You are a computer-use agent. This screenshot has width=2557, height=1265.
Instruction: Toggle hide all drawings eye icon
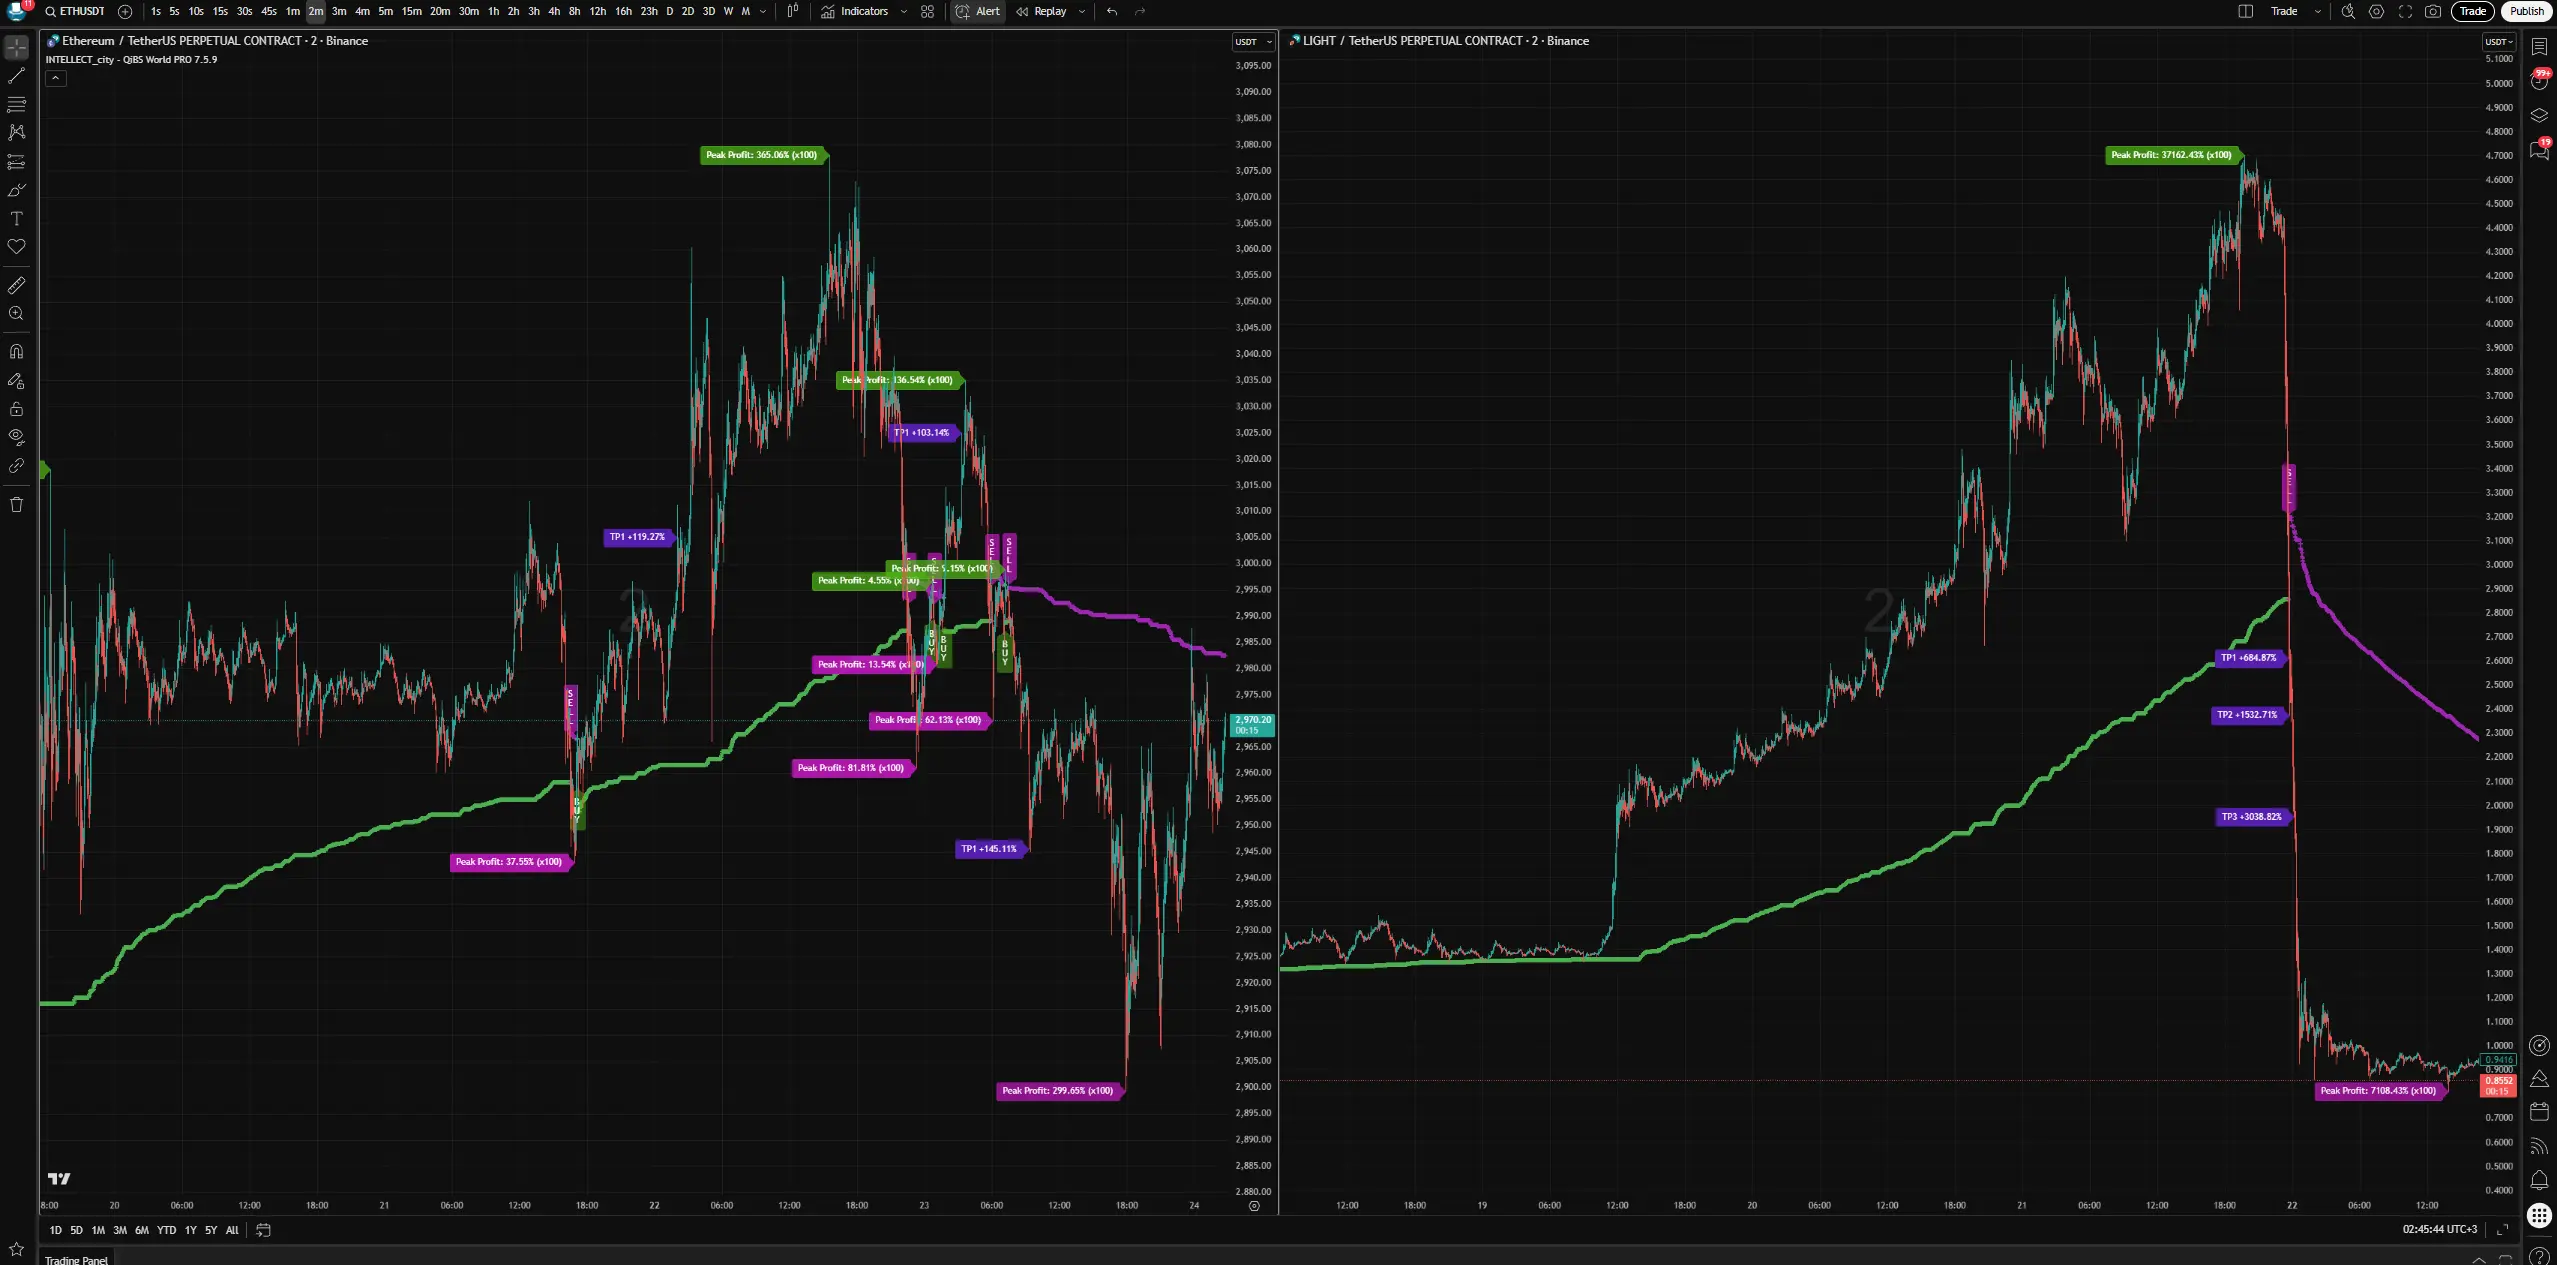click(x=16, y=437)
